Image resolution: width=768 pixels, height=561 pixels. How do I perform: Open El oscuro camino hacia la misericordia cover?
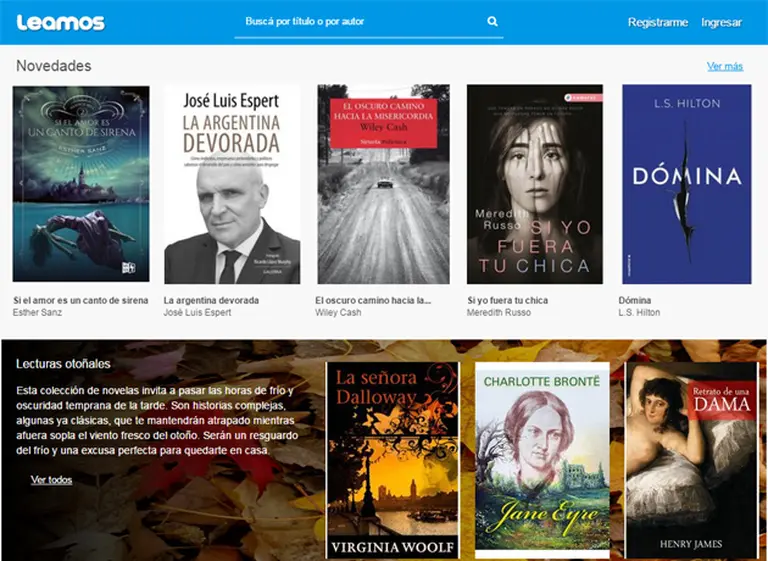(x=384, y=184)
